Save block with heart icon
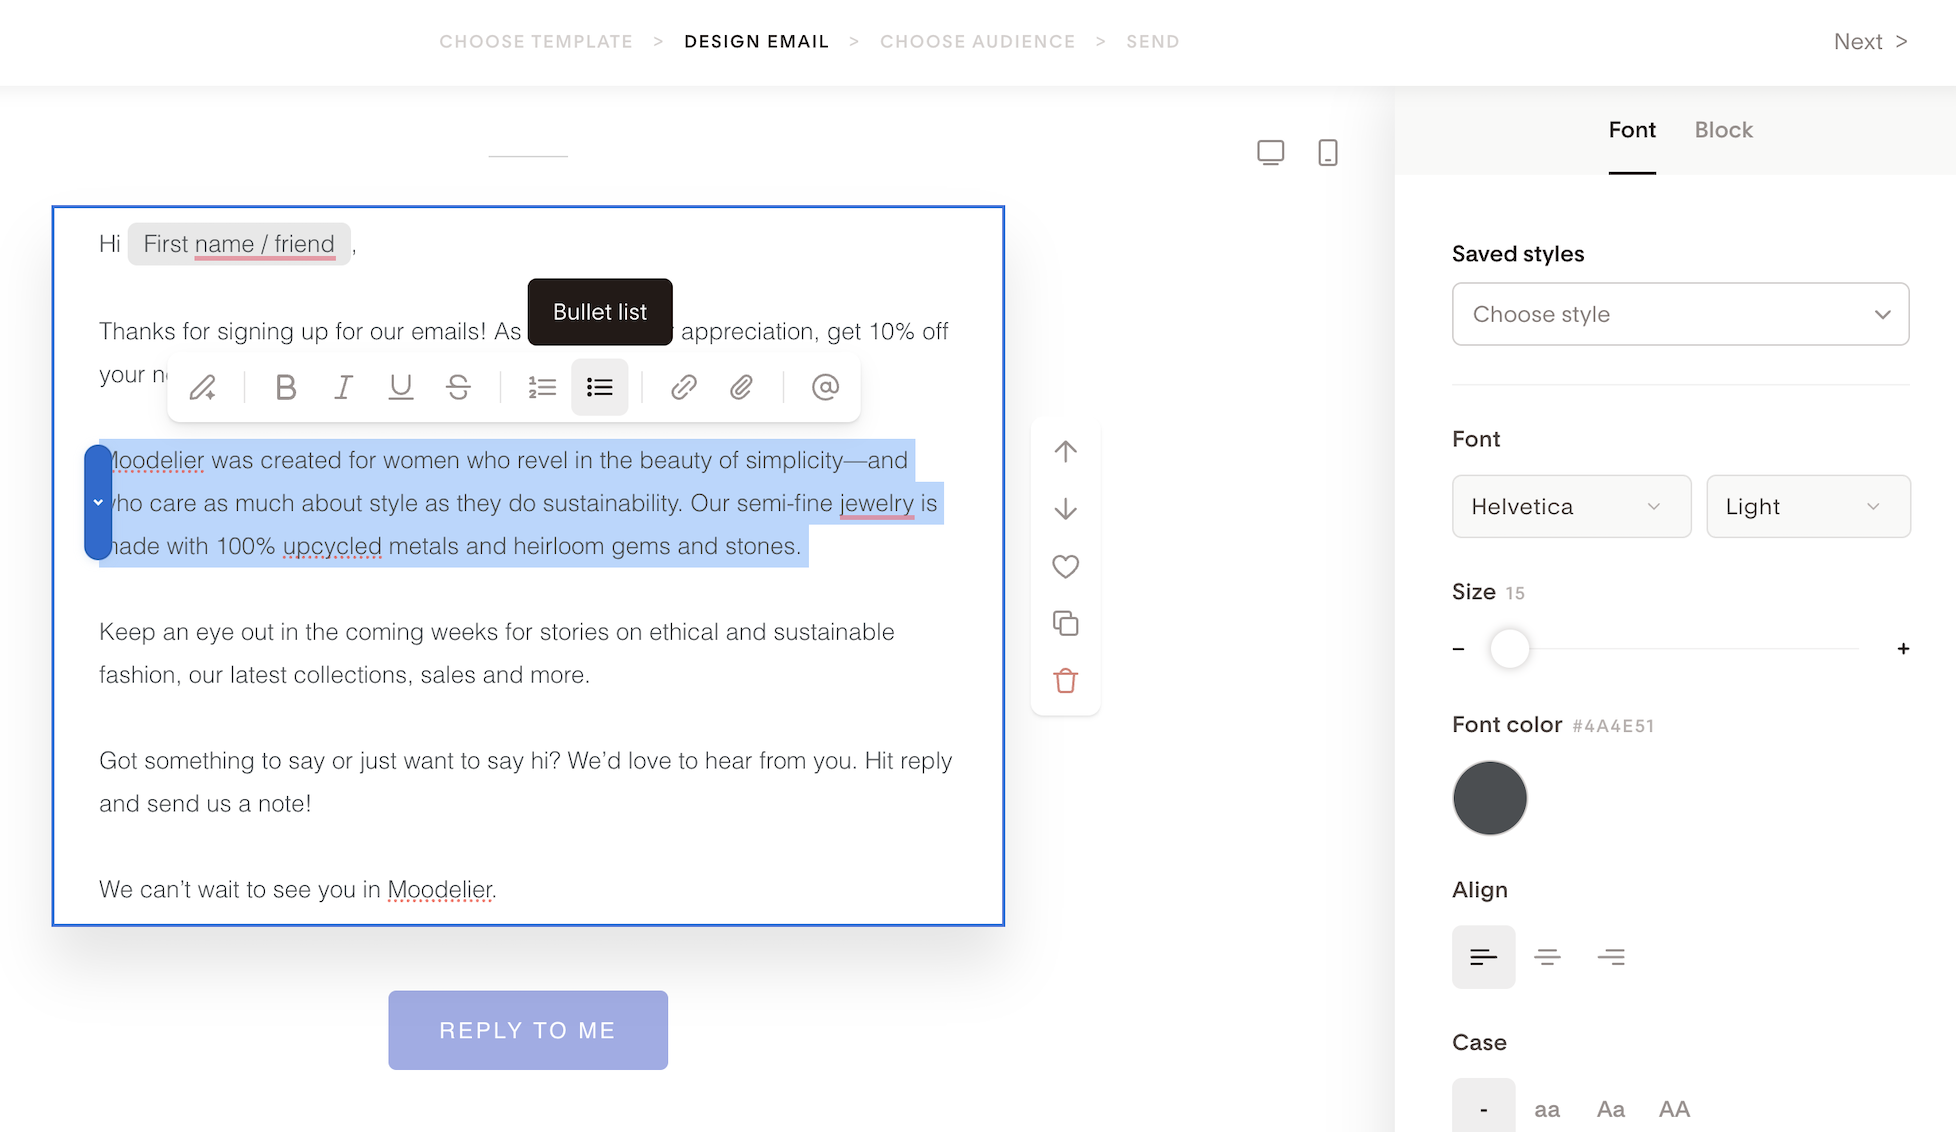Viewport: 1956px width, 1132px height. click(1065, 566)
